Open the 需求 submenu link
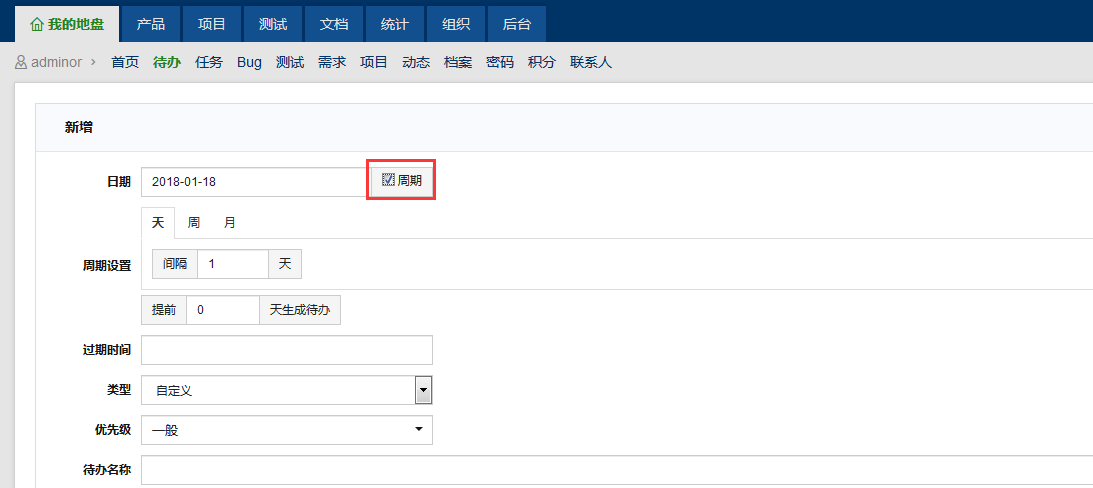The image size is (1093, 488). click(x=332, y=63)
